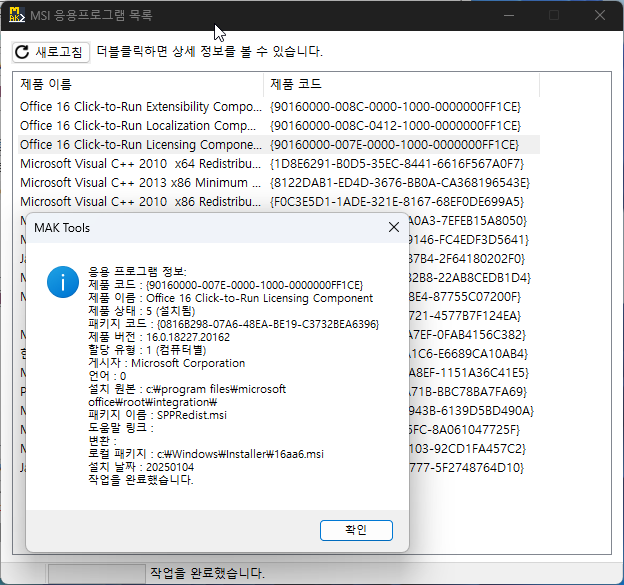Select Office 16 Click-to-Run Licensing row
This screenshot has width=624, height=585.
tap(279, 144)
